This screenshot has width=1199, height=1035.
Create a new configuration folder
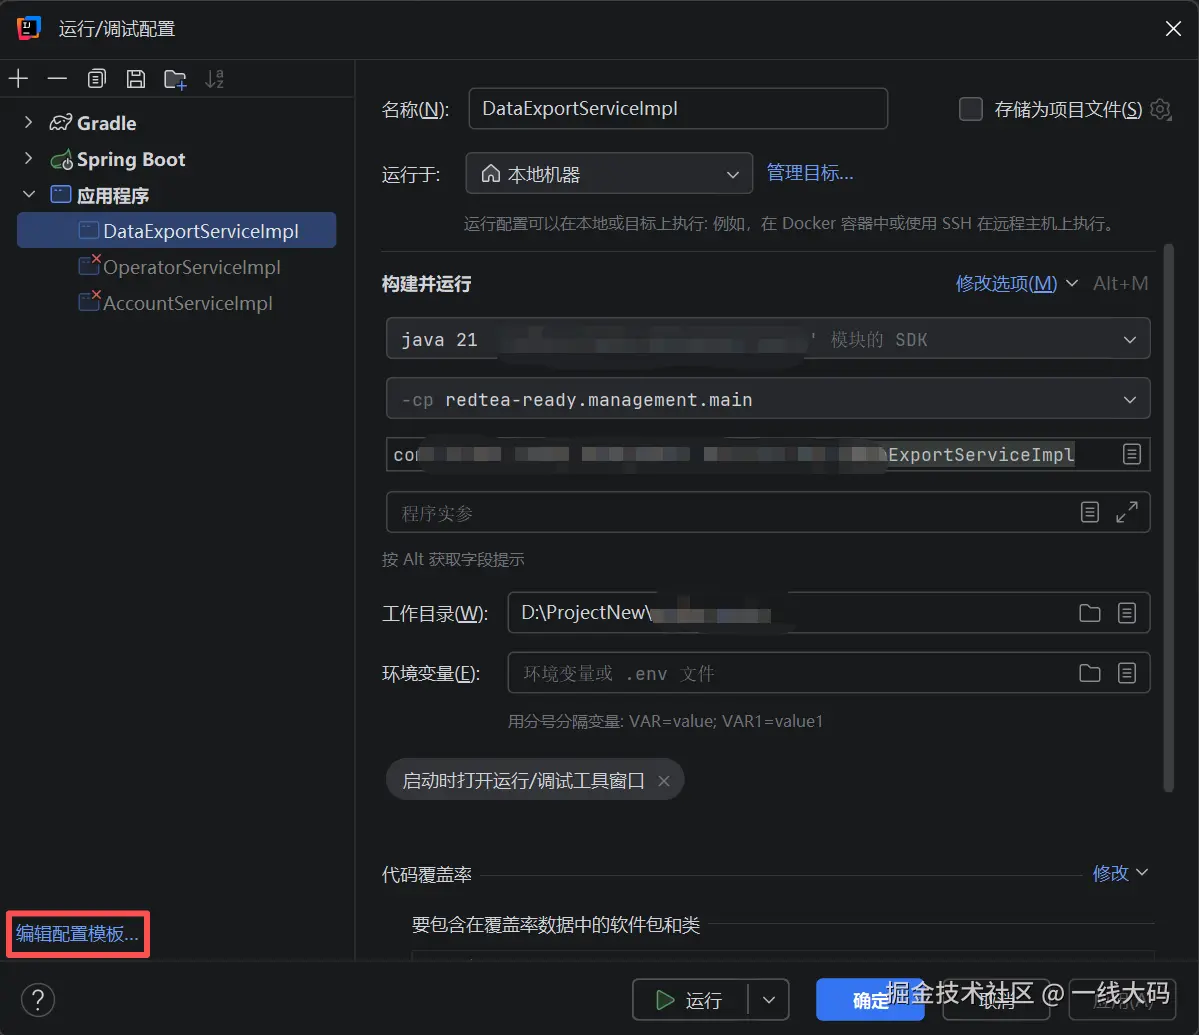(175, 79)
